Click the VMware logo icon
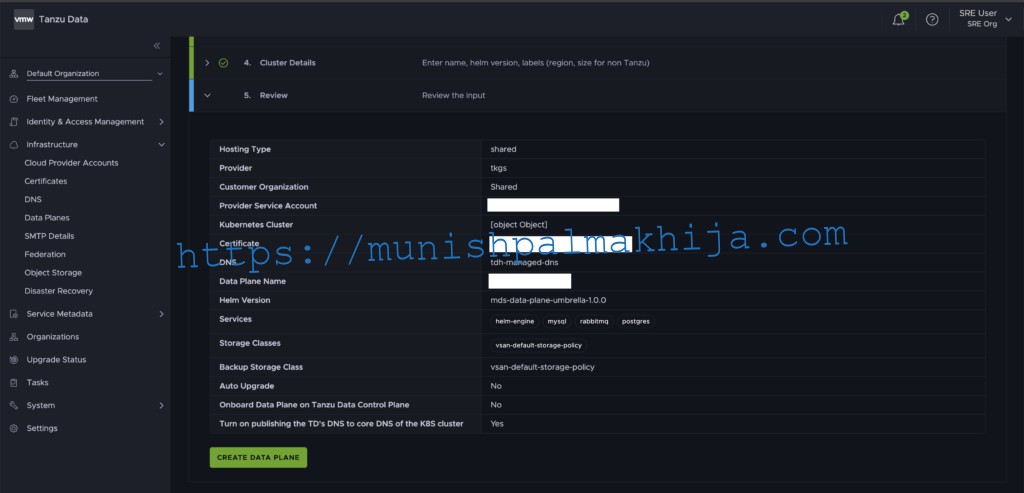This screenshot has height=493, width=1024. (x=24, y=20)
